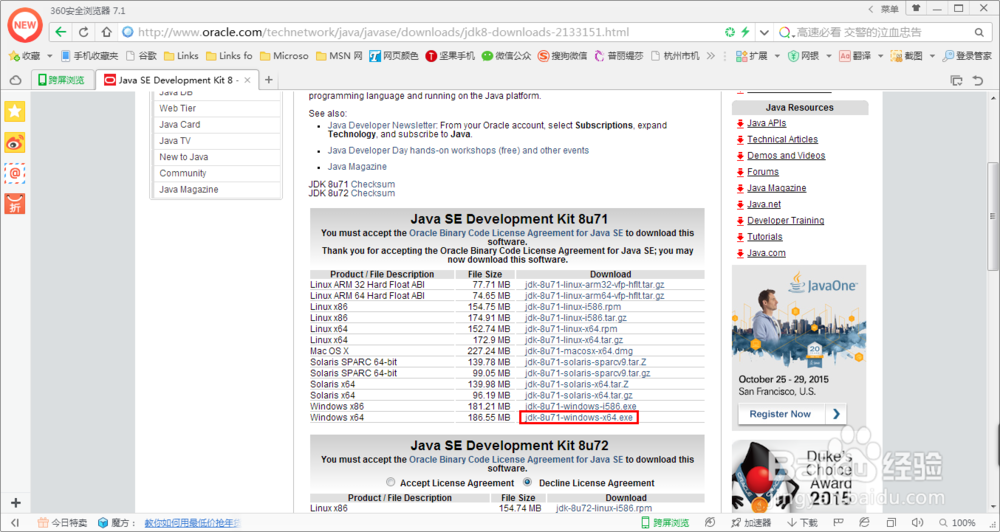Open 下载 downloads in the status bar
Screen dimensions: 1000x532
point(802,522)
